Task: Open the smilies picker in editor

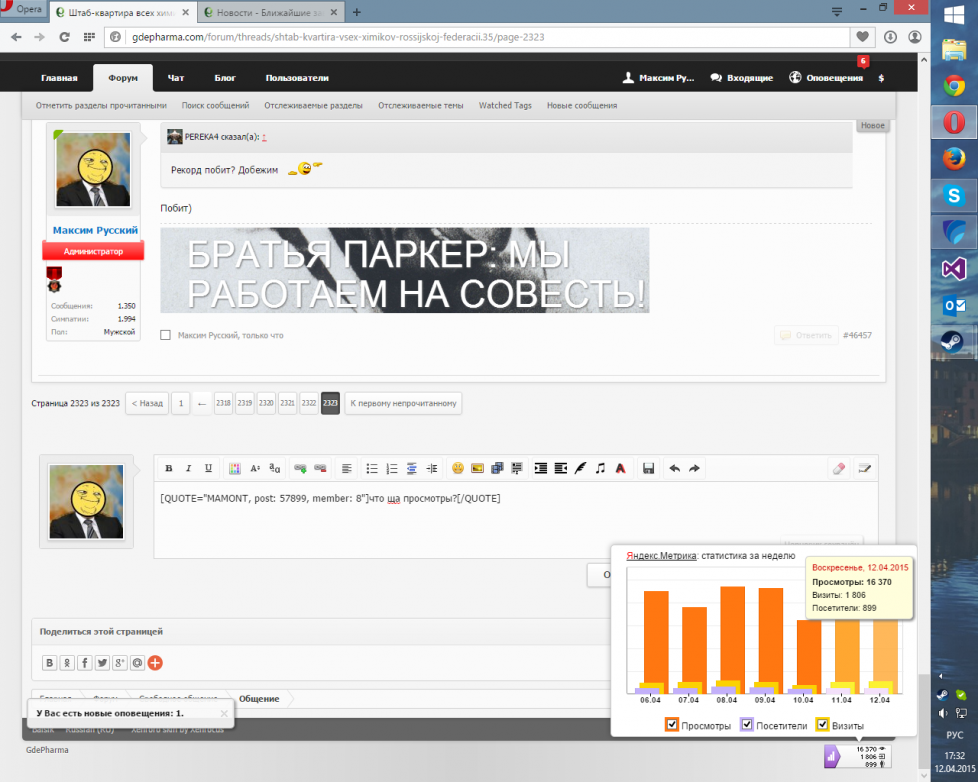Action: pos(457,468)
